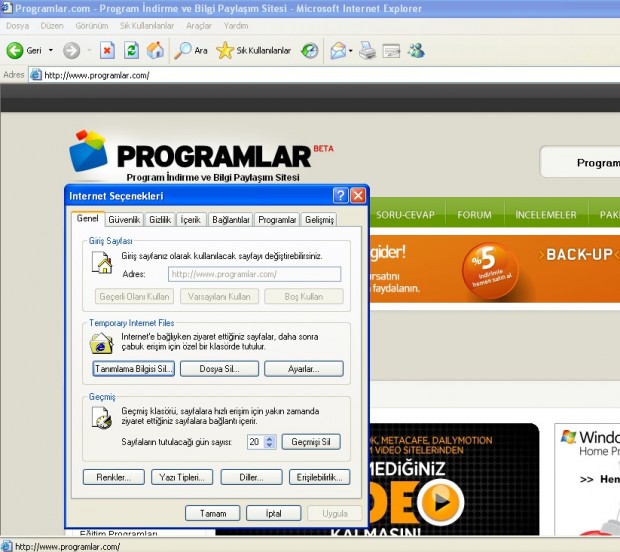Open the Dosya menu
Viewport: 620px width, 552px height.
18,26
